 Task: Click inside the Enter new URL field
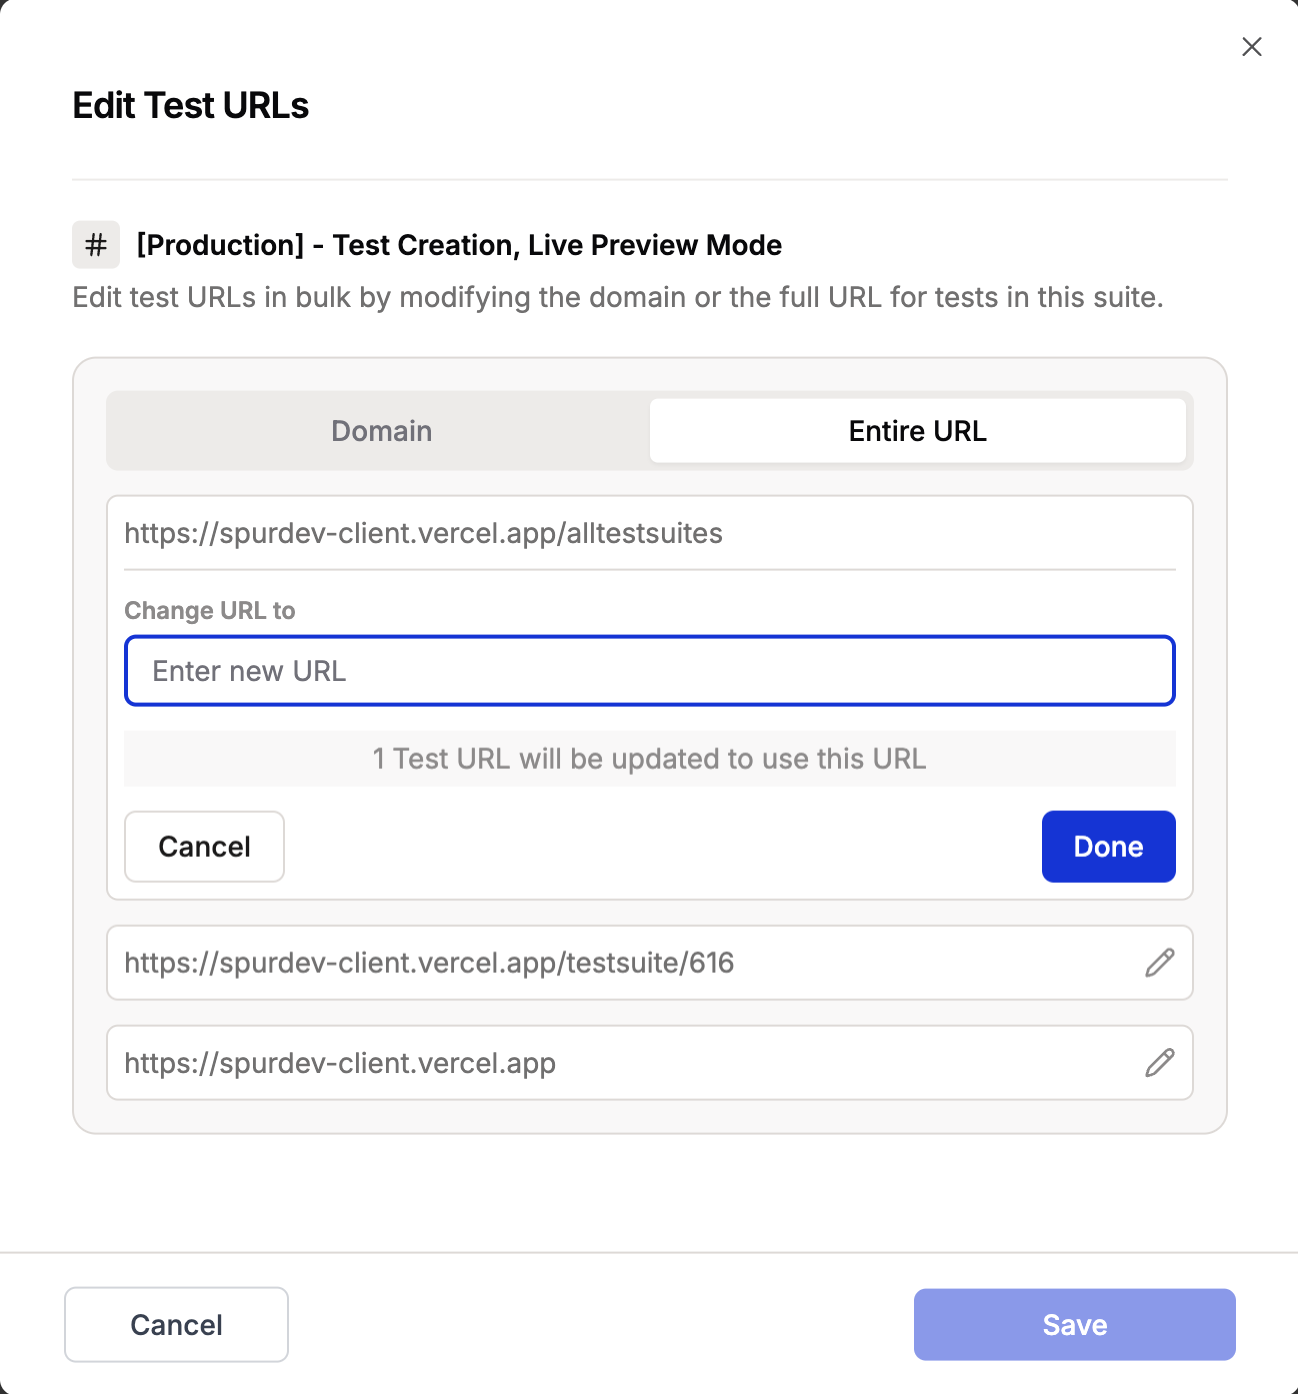(649, 671)
